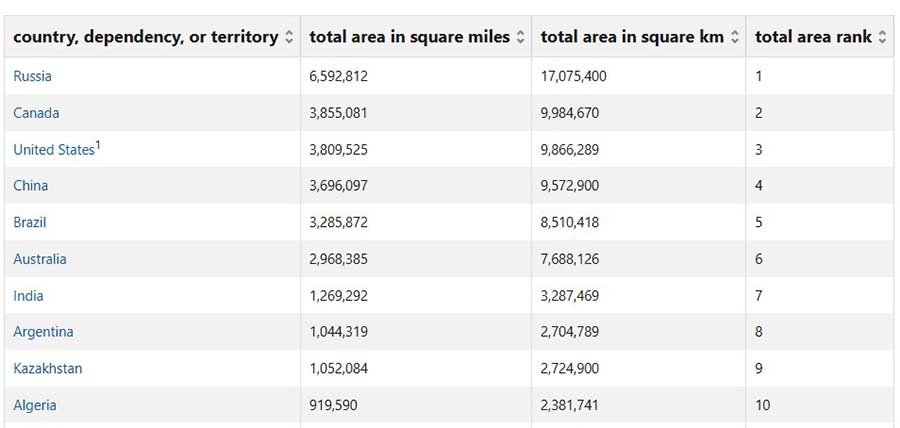Click Canada's square miles value 3,855,081
Viewport: 900px width, 428px height.
pyautogui.click(x=339, y=113)
